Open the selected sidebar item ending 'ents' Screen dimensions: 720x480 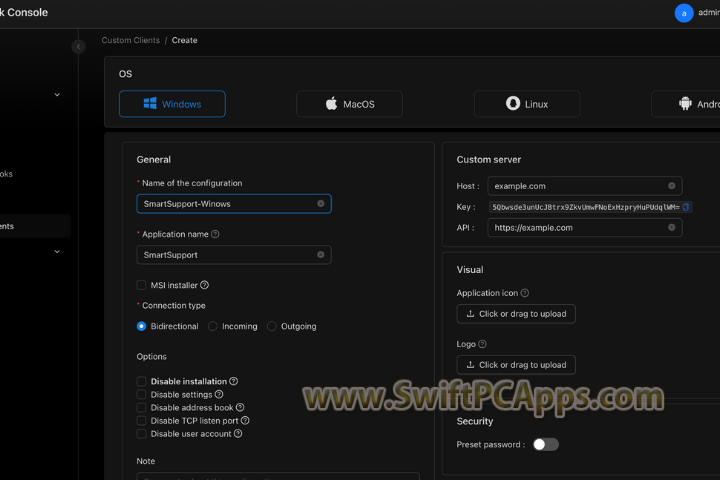pyautogui.click(x=35, y=226)
